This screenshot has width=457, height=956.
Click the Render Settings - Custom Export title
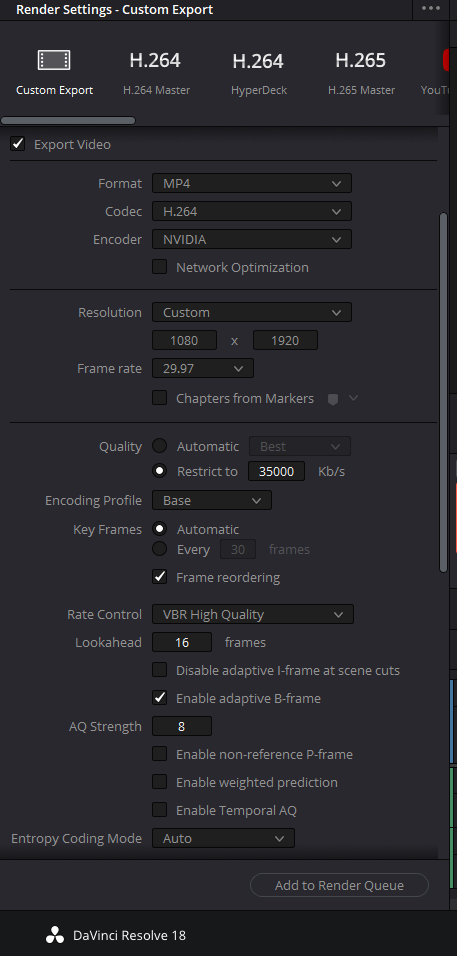tap(115, 9)
